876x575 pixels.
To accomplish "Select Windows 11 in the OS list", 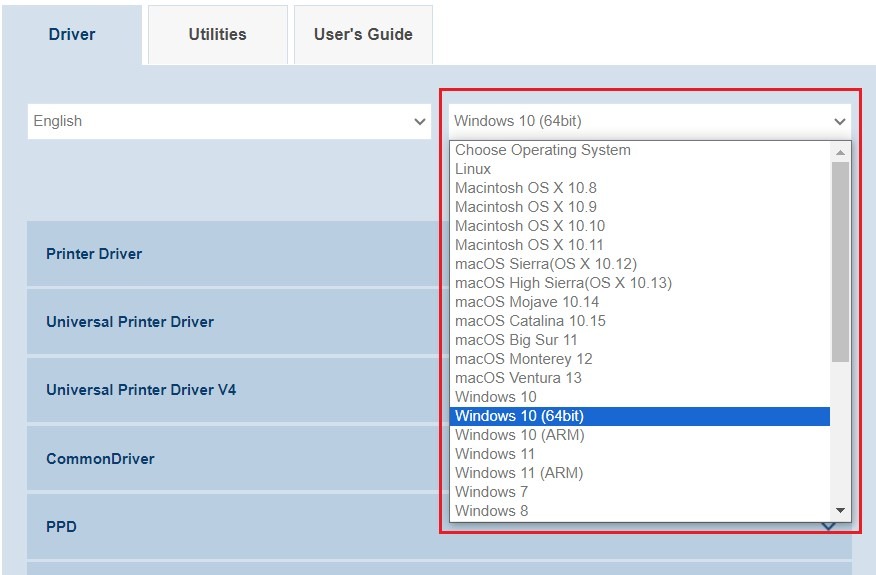I will (x=494, y=454).
